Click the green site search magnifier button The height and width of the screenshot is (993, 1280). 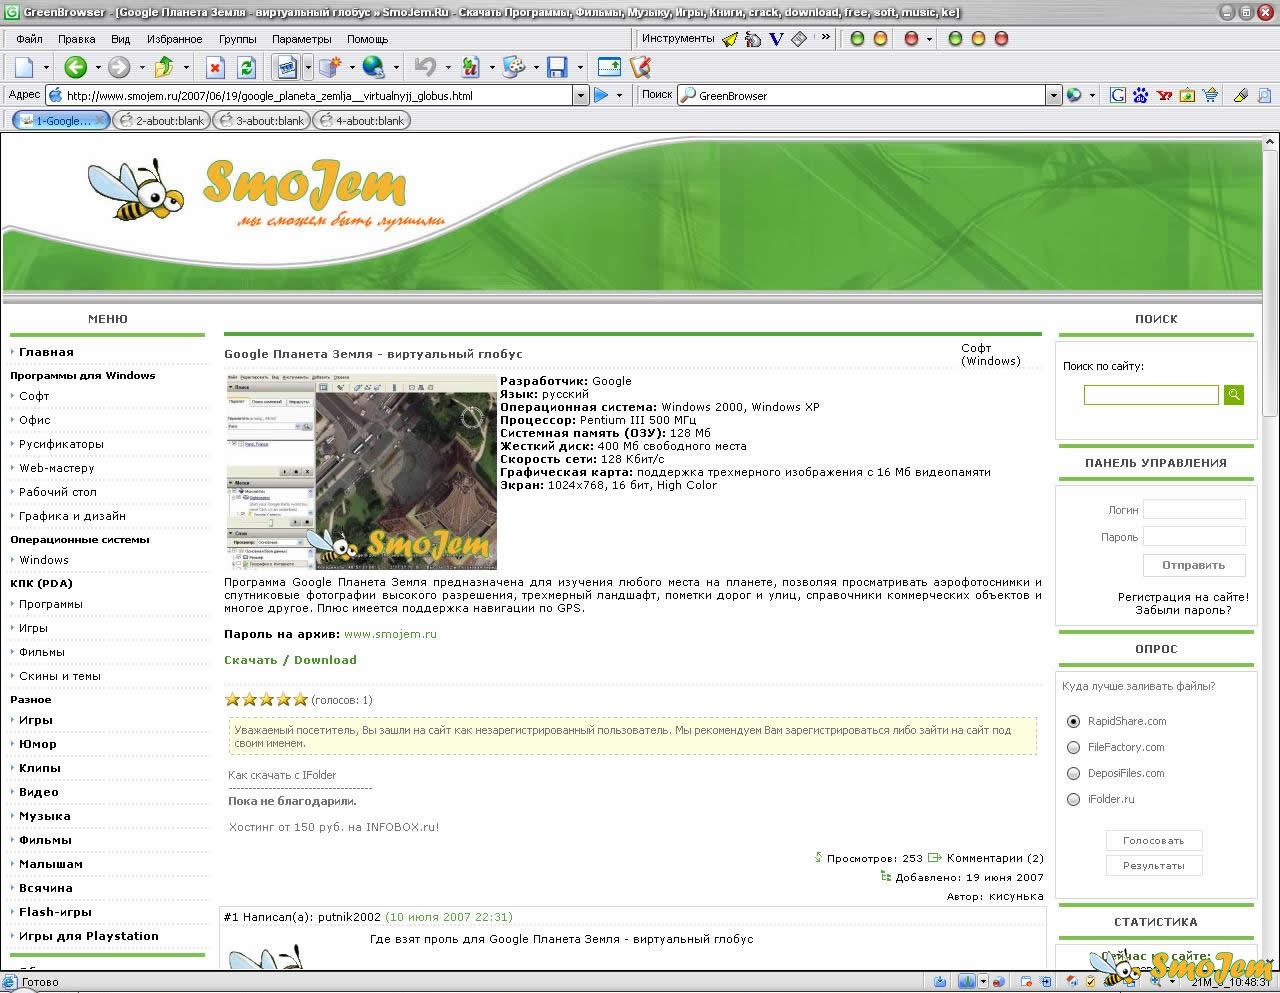1234,395
